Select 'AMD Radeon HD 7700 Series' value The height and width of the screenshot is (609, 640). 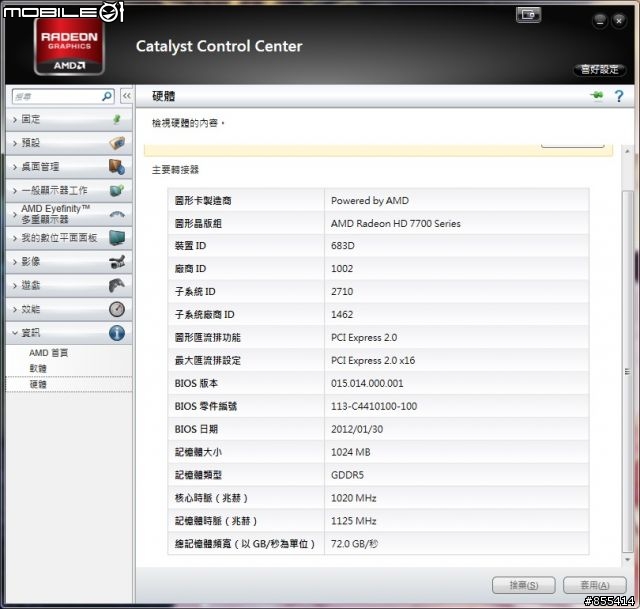pyautogui.click(x=396, y=223)
